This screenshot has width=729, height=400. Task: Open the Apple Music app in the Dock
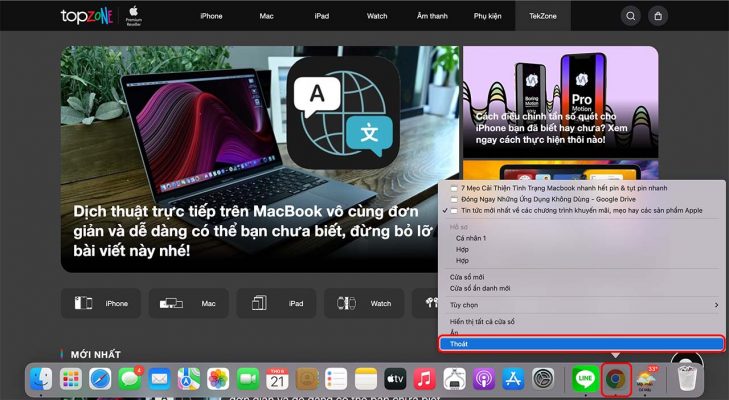click(424, 379)
